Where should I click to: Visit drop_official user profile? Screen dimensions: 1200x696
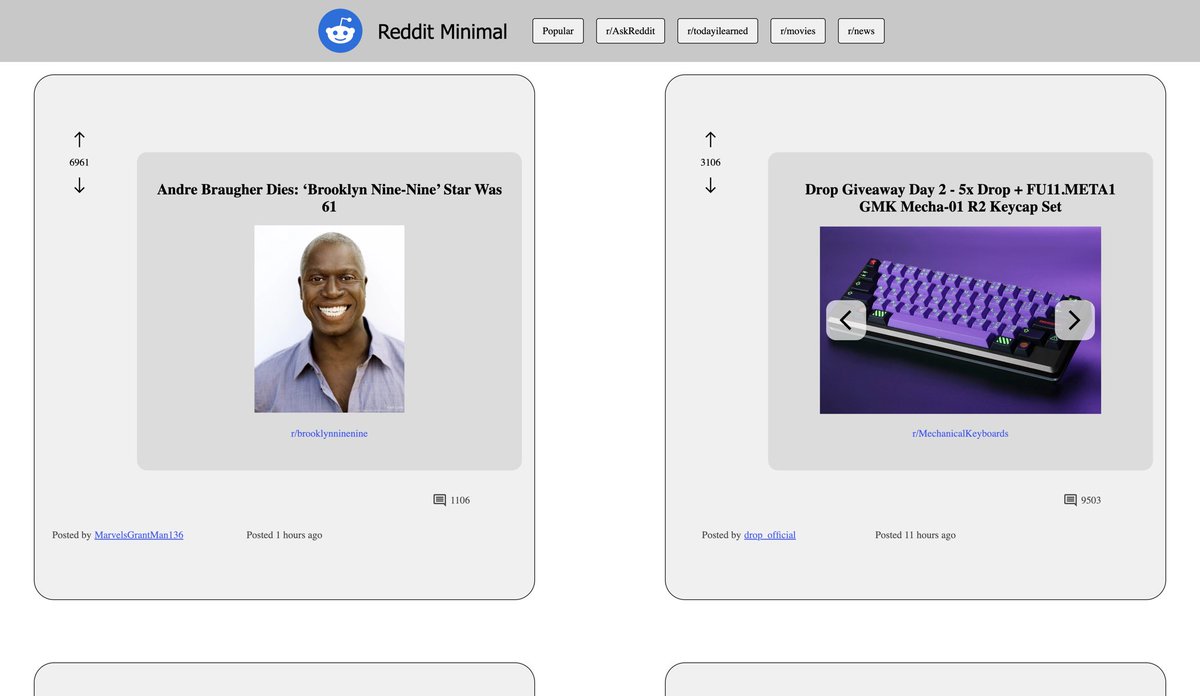tap(770, 535)
